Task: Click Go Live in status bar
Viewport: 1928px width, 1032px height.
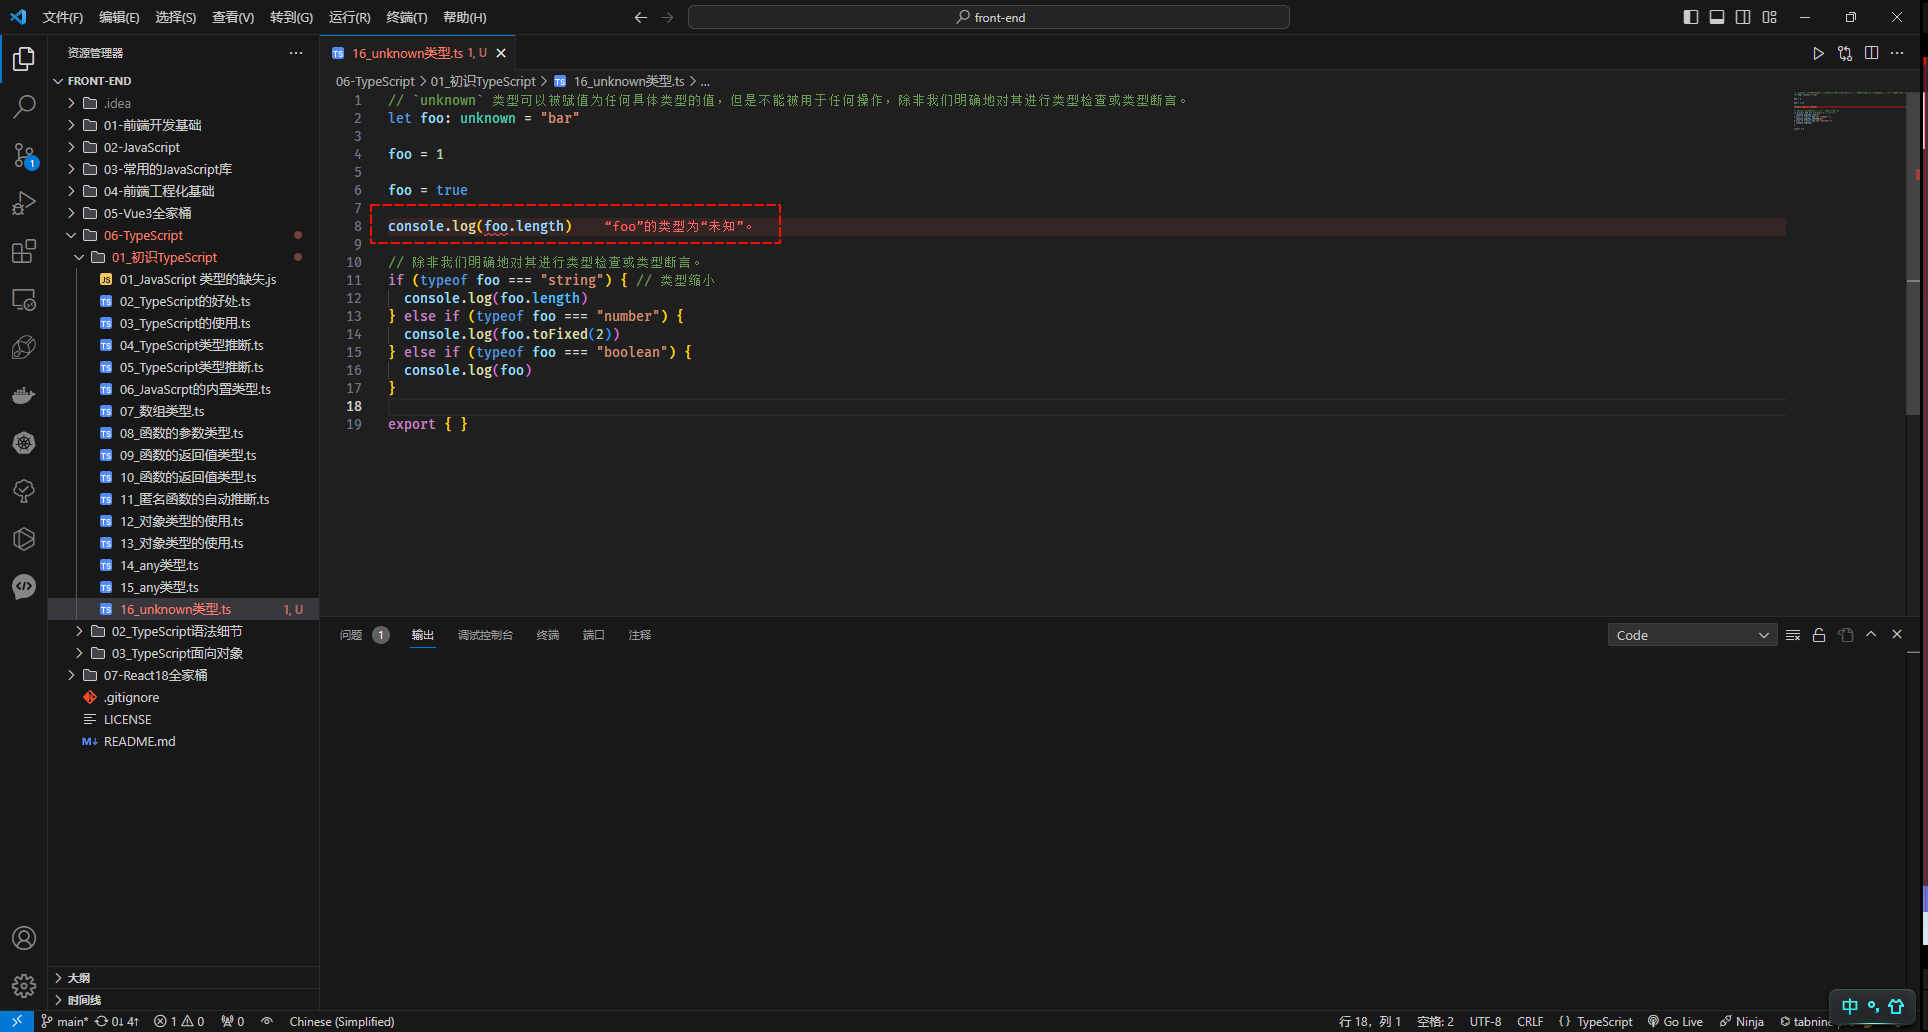Action: pos(1676,1021)
